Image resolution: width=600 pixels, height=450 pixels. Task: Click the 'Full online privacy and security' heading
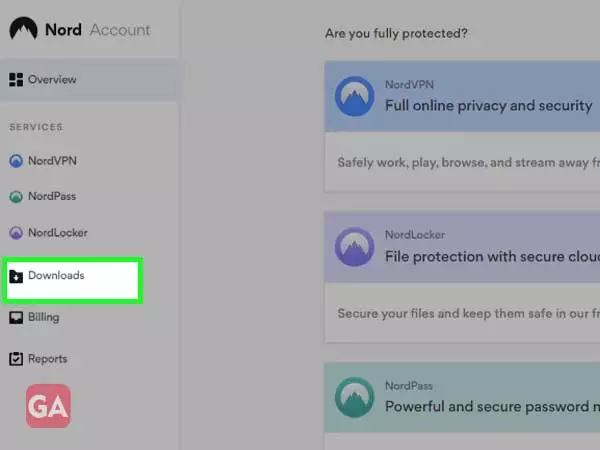(x=488, y=105)
